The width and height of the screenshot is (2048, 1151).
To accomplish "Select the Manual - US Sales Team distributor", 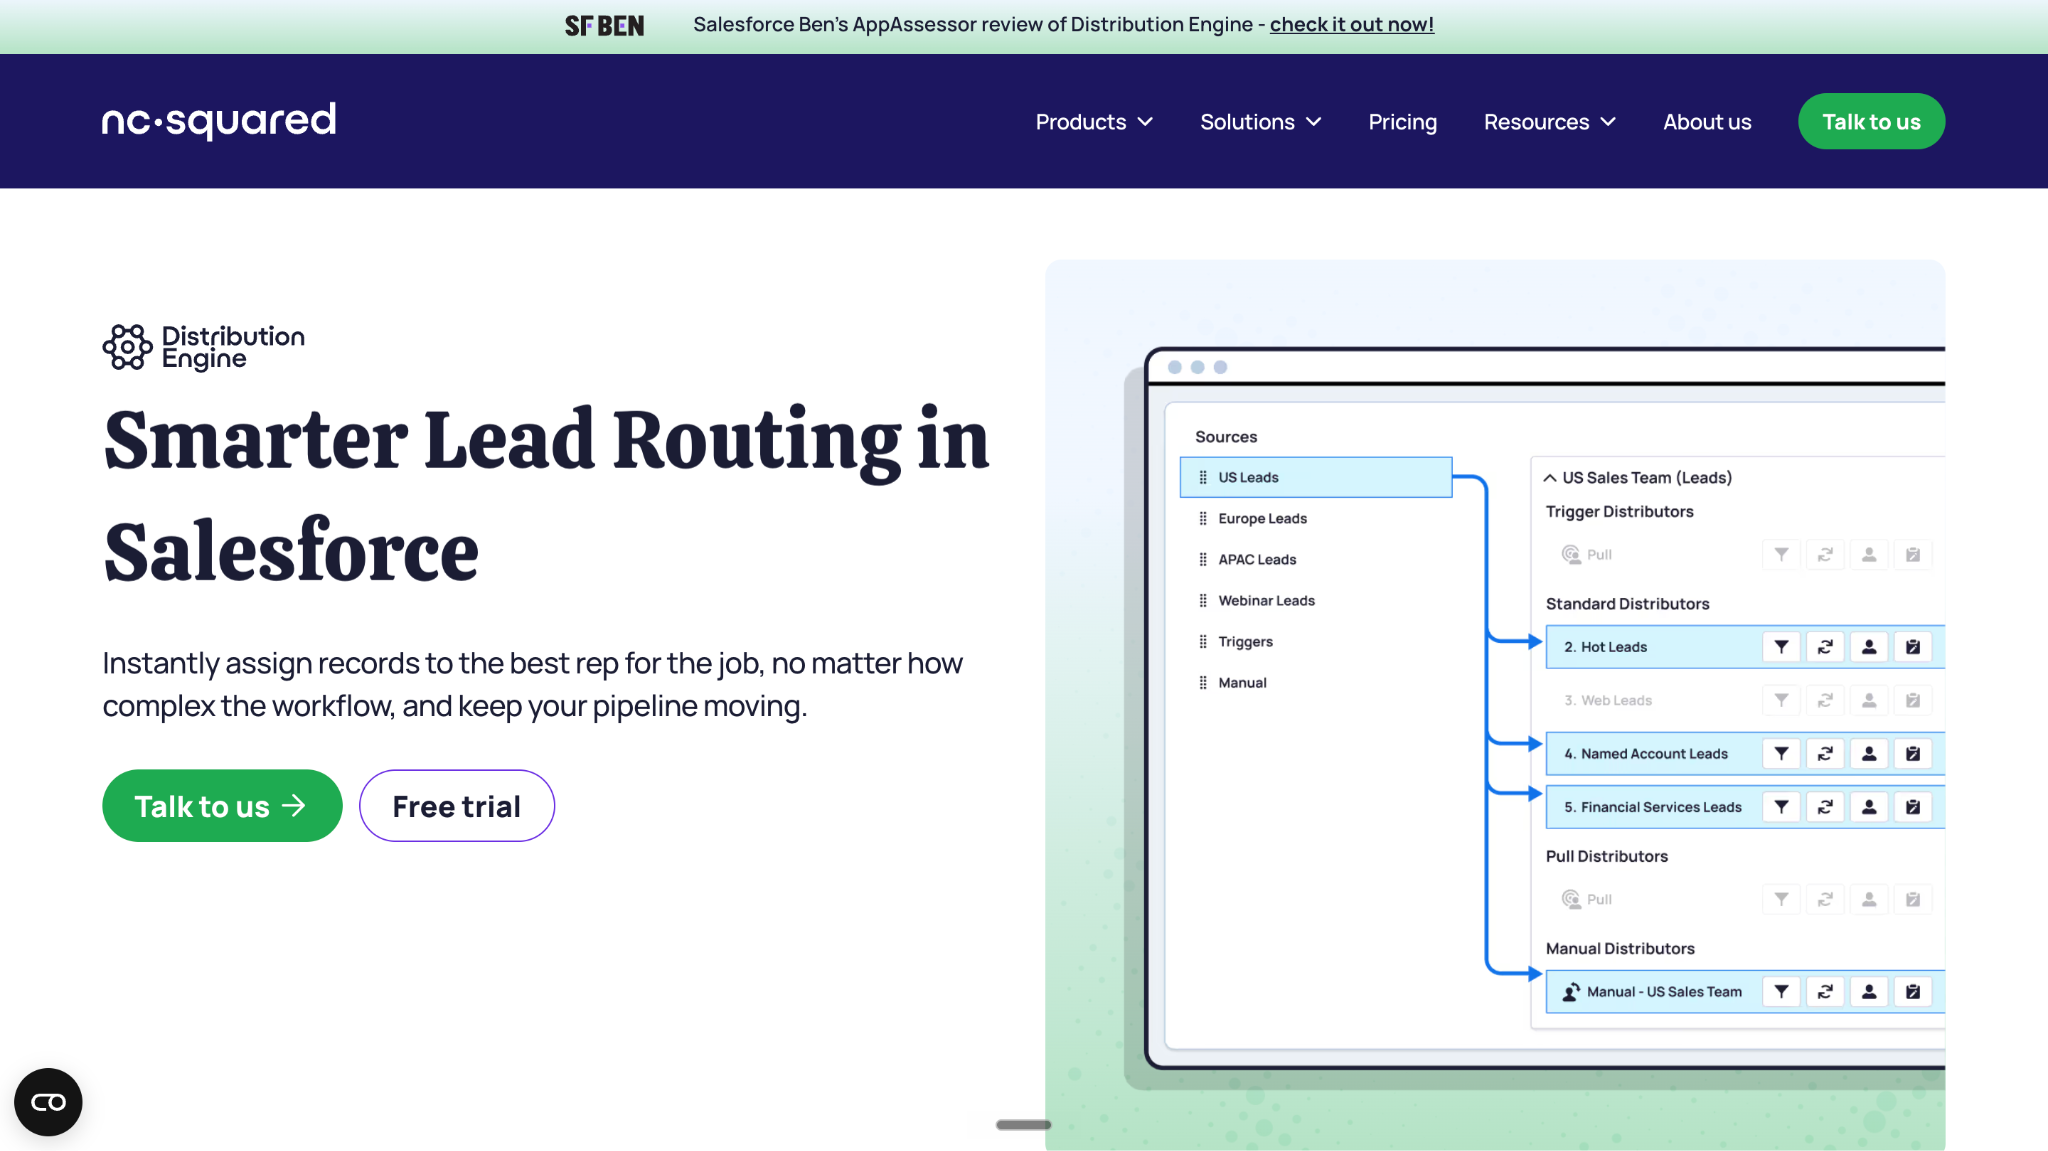I will pyautogui.click(x=1745, y=992).
